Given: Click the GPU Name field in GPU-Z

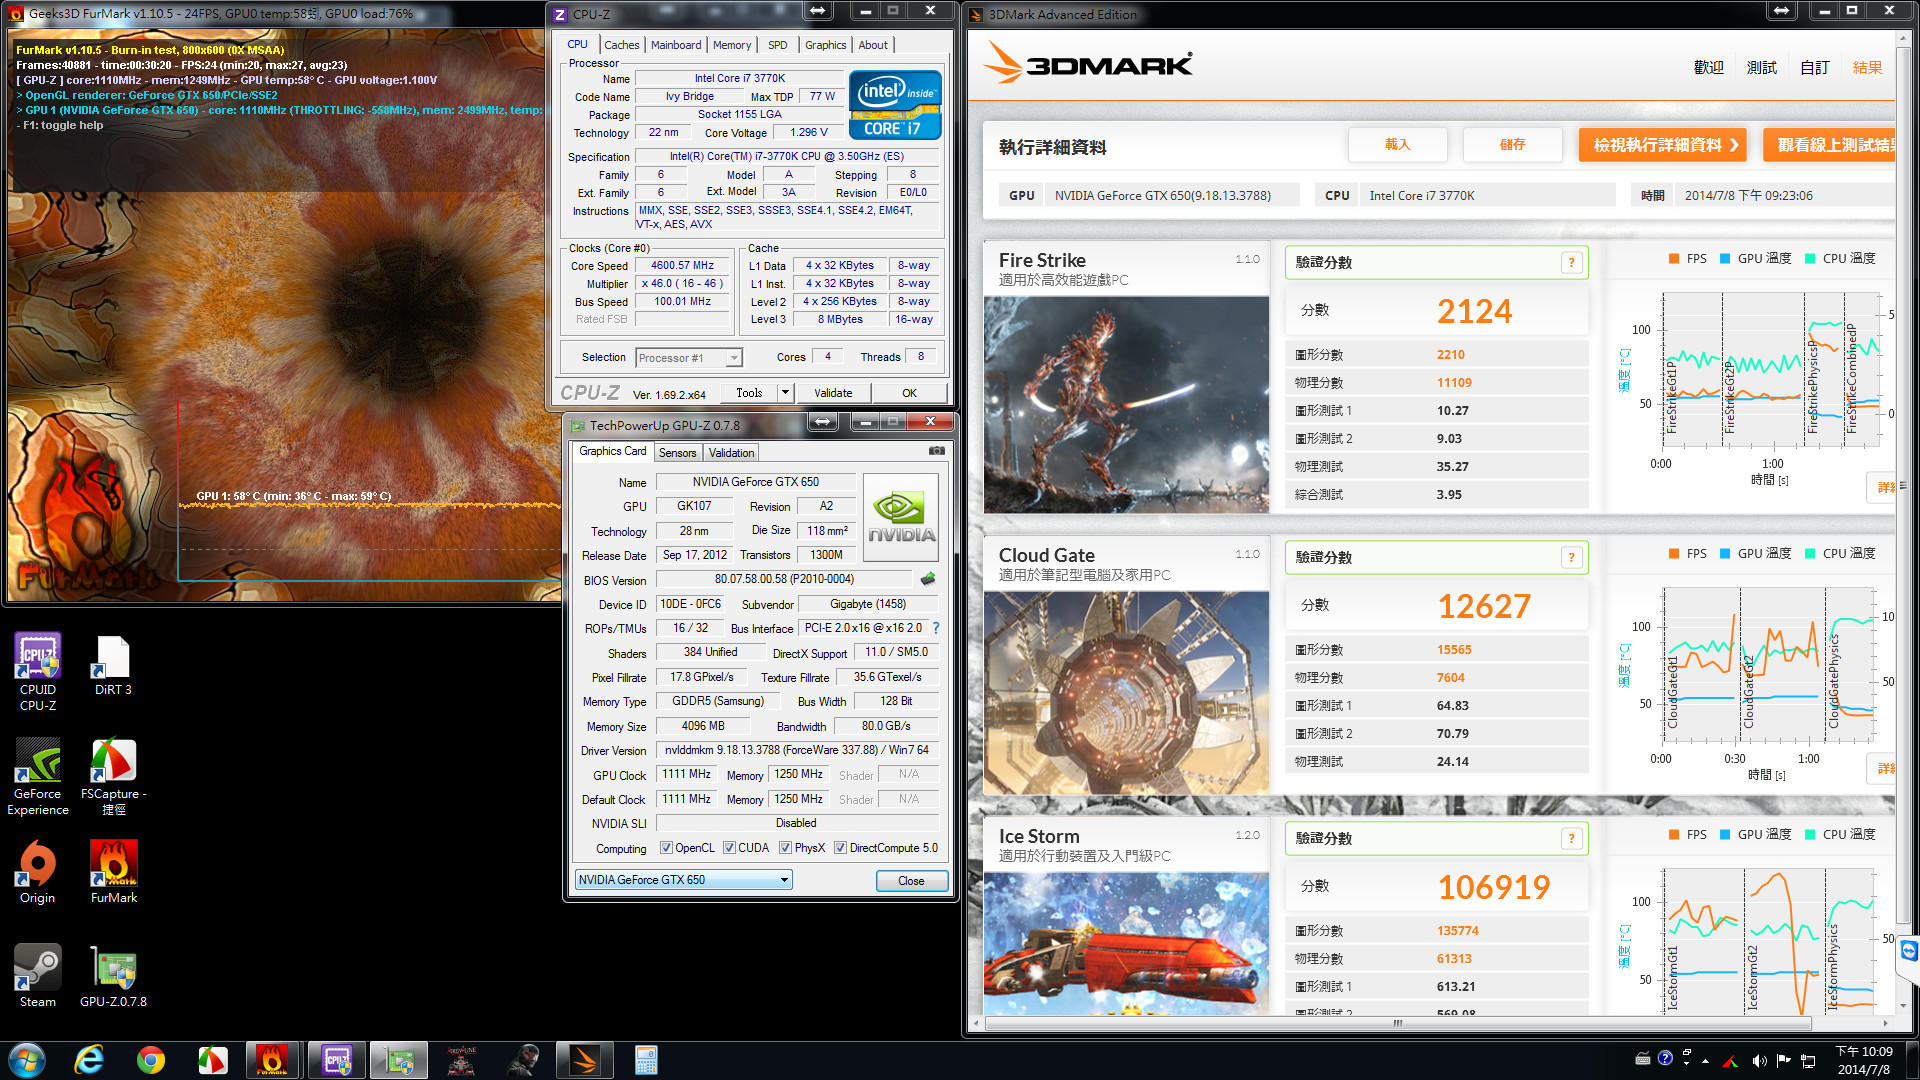Looking at the screenshot, I should coord(755,482).
